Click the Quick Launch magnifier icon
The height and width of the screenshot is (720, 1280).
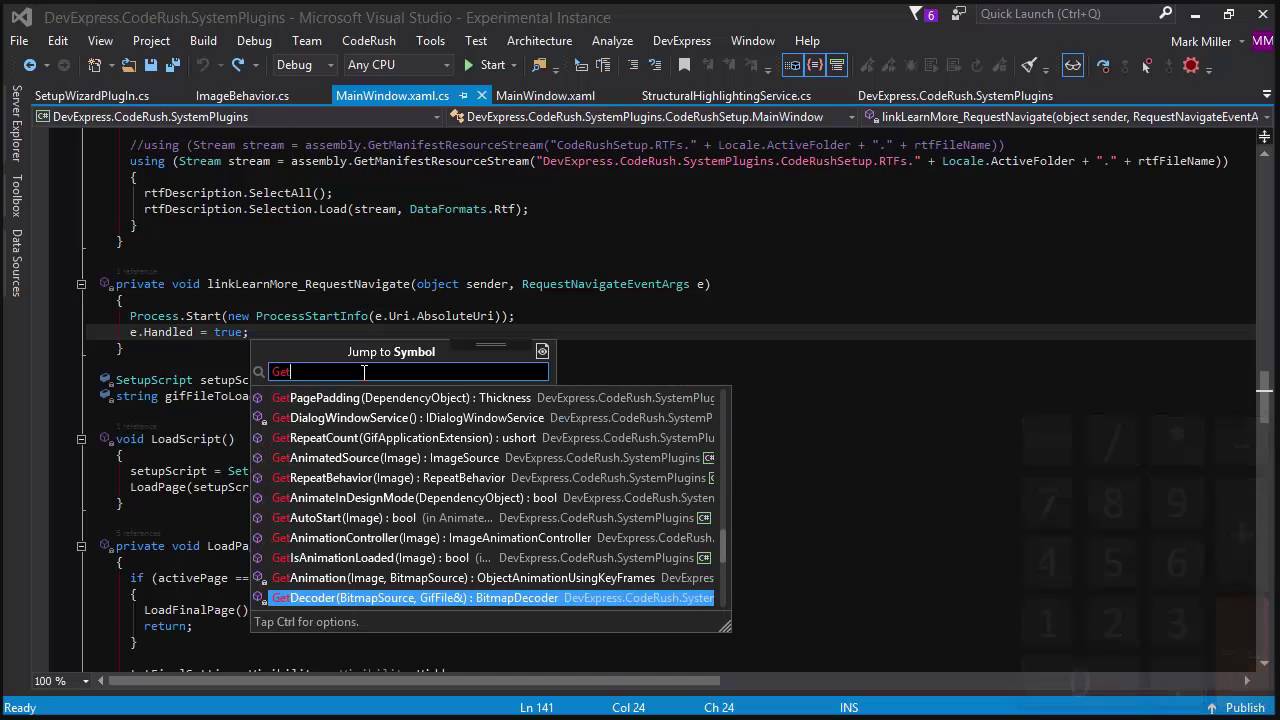pyautogui.click(x=1166, y=14)
